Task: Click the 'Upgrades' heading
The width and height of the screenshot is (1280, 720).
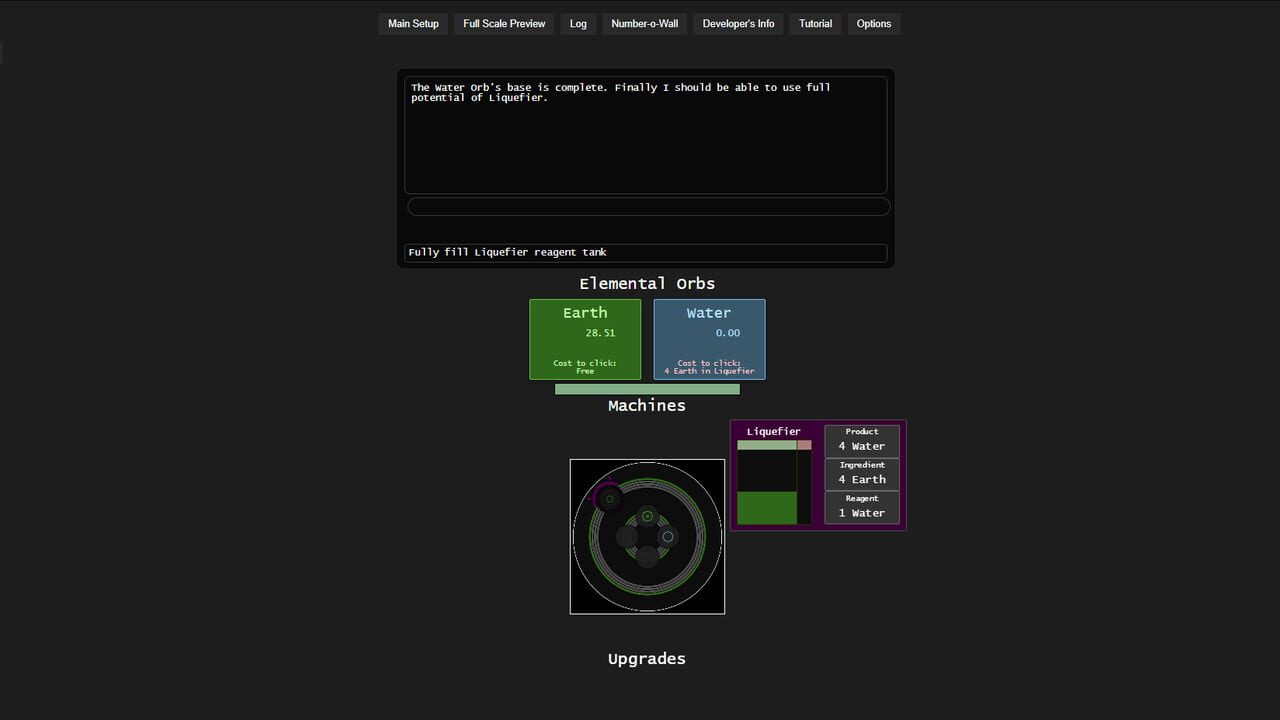Action: pos(647,659)
